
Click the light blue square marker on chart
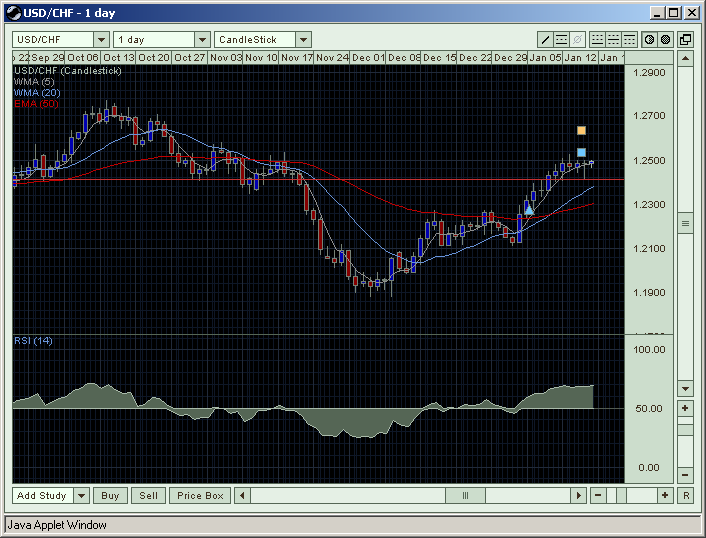pos(581,152)
